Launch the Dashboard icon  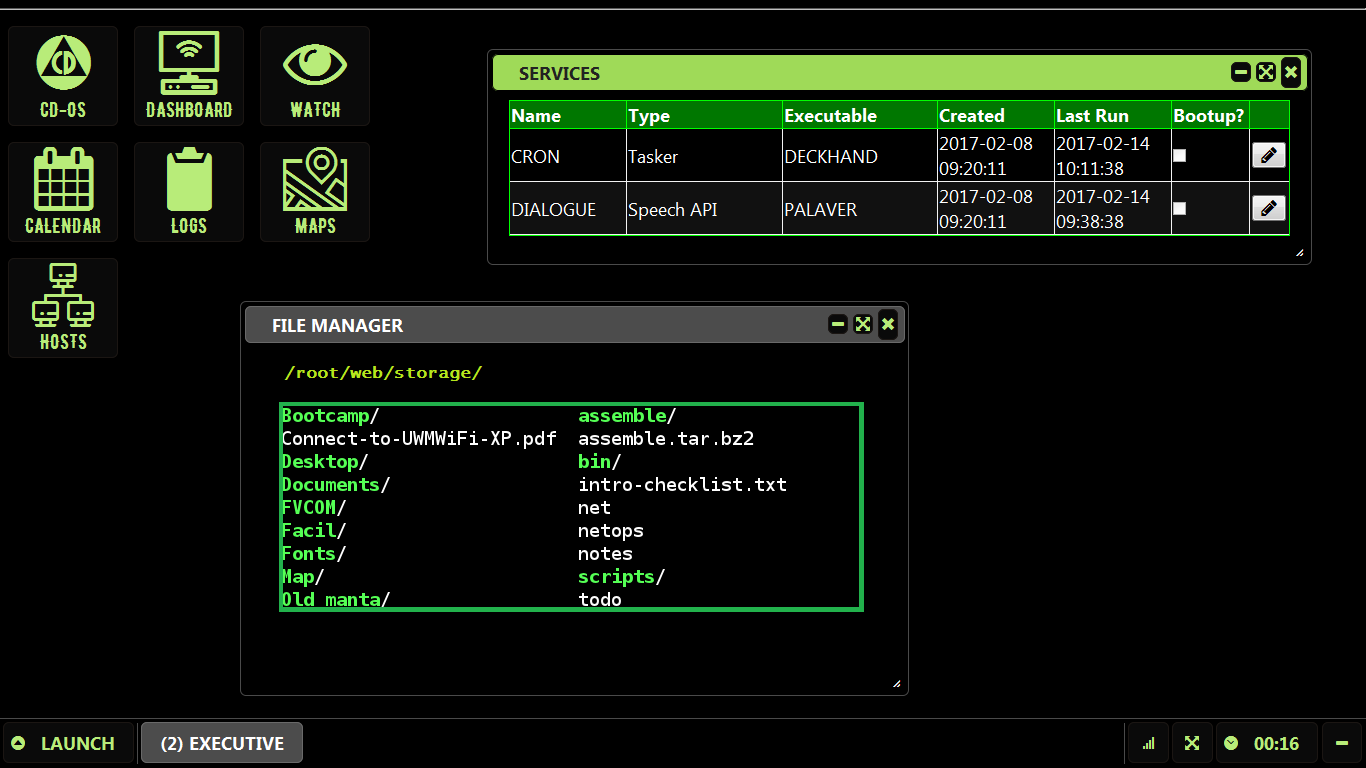point(189,76)
